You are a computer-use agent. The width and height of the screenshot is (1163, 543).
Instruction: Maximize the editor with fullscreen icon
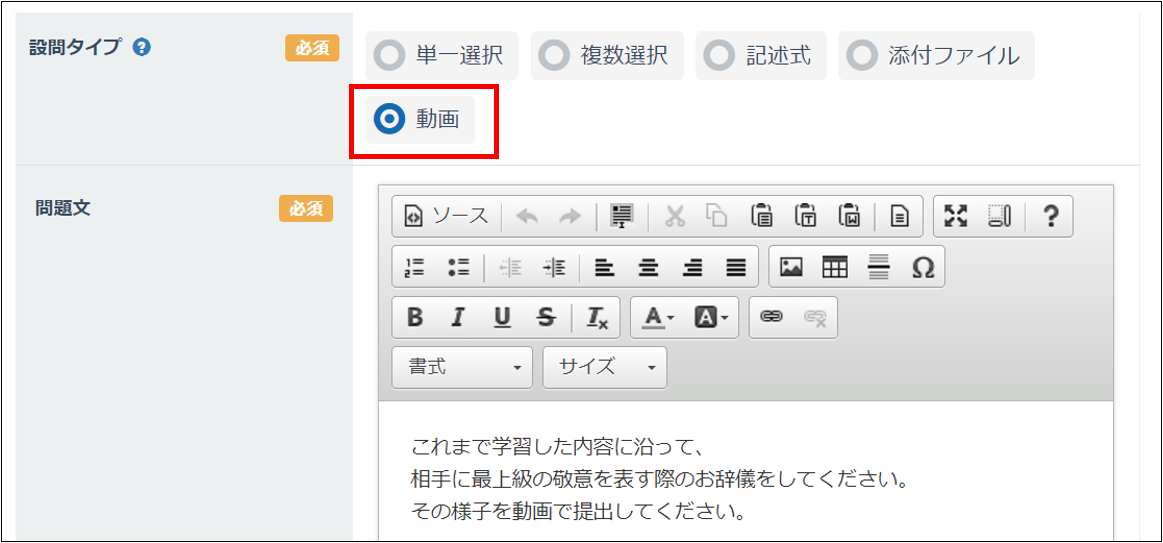pyautogui.click(x=956, y=216)
